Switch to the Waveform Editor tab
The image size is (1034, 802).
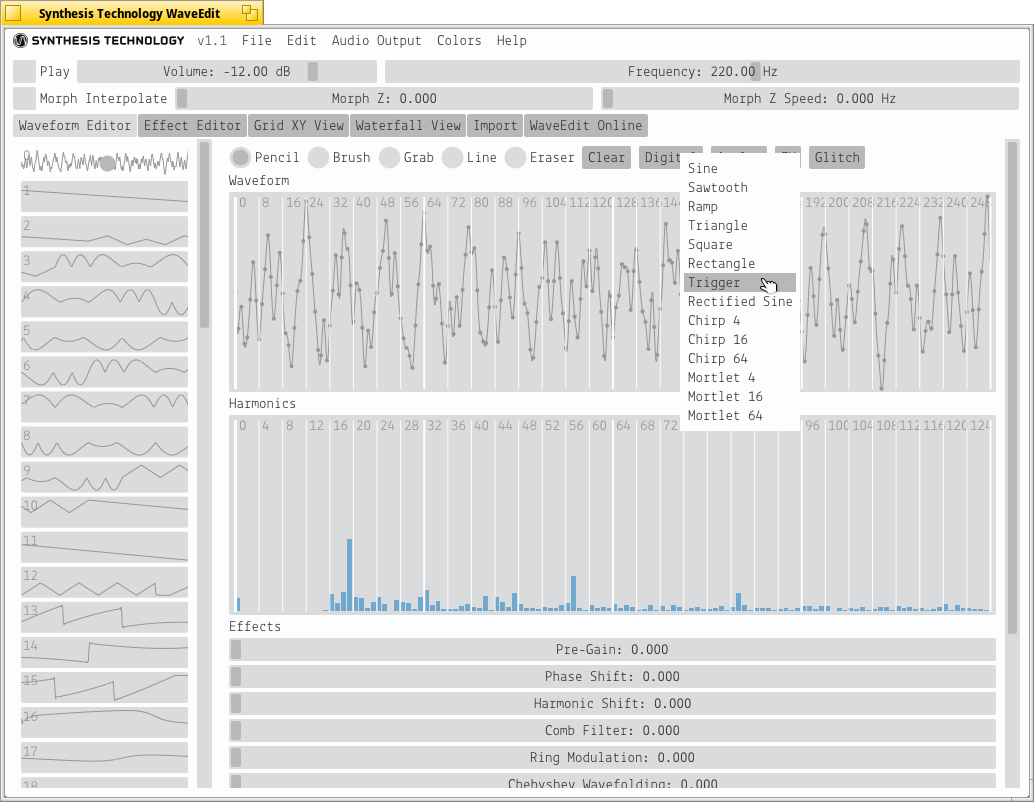pyautogui.click(x=75, y=125)
